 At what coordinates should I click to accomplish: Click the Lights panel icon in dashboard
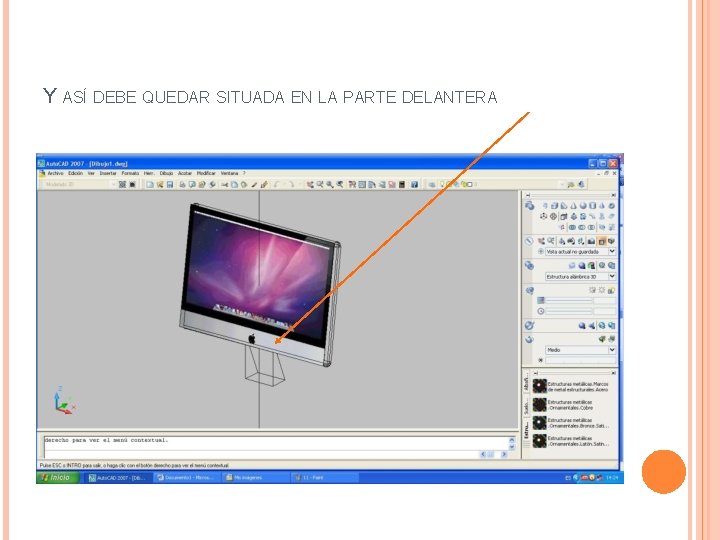point(530,290)
